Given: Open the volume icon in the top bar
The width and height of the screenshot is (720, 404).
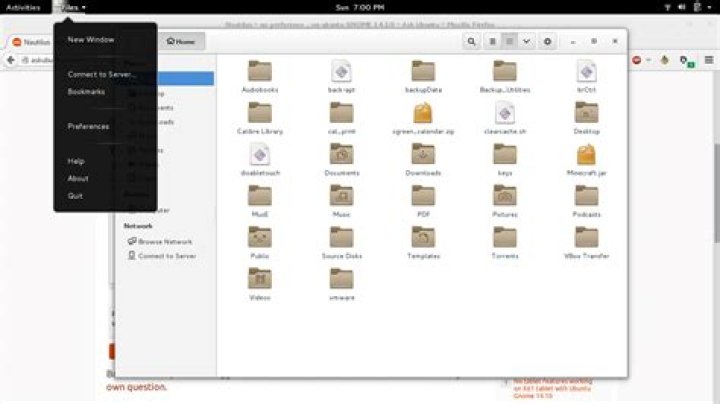Looking at the screenshot, I should click(682, 7).
